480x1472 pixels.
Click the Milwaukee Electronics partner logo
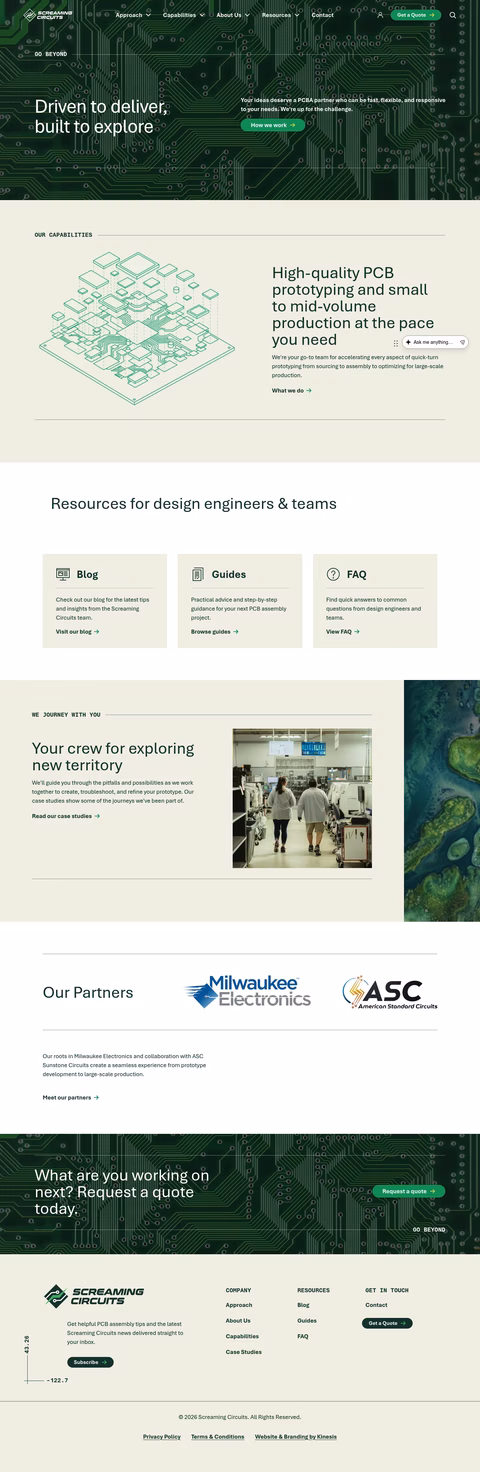[x=248, y=992]
